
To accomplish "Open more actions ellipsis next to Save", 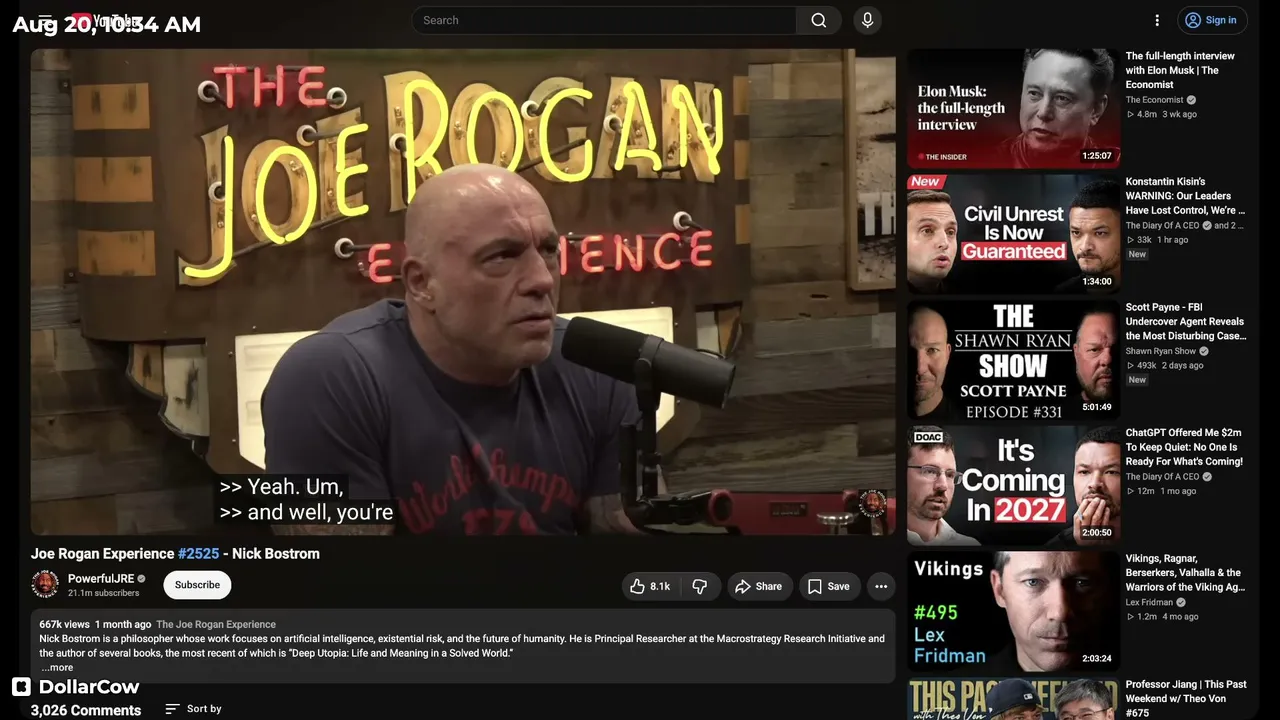I will tap(881, 587).
